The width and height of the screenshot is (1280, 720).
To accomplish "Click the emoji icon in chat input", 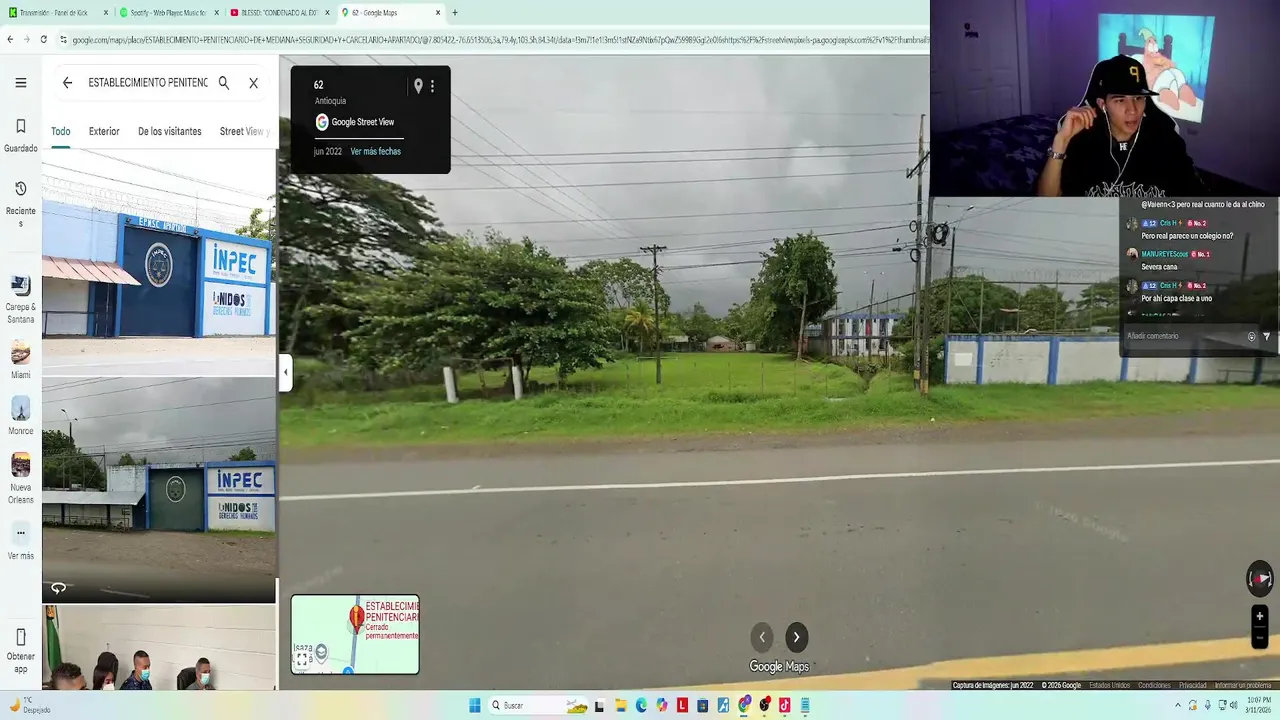I will [x=1251, y=336].
